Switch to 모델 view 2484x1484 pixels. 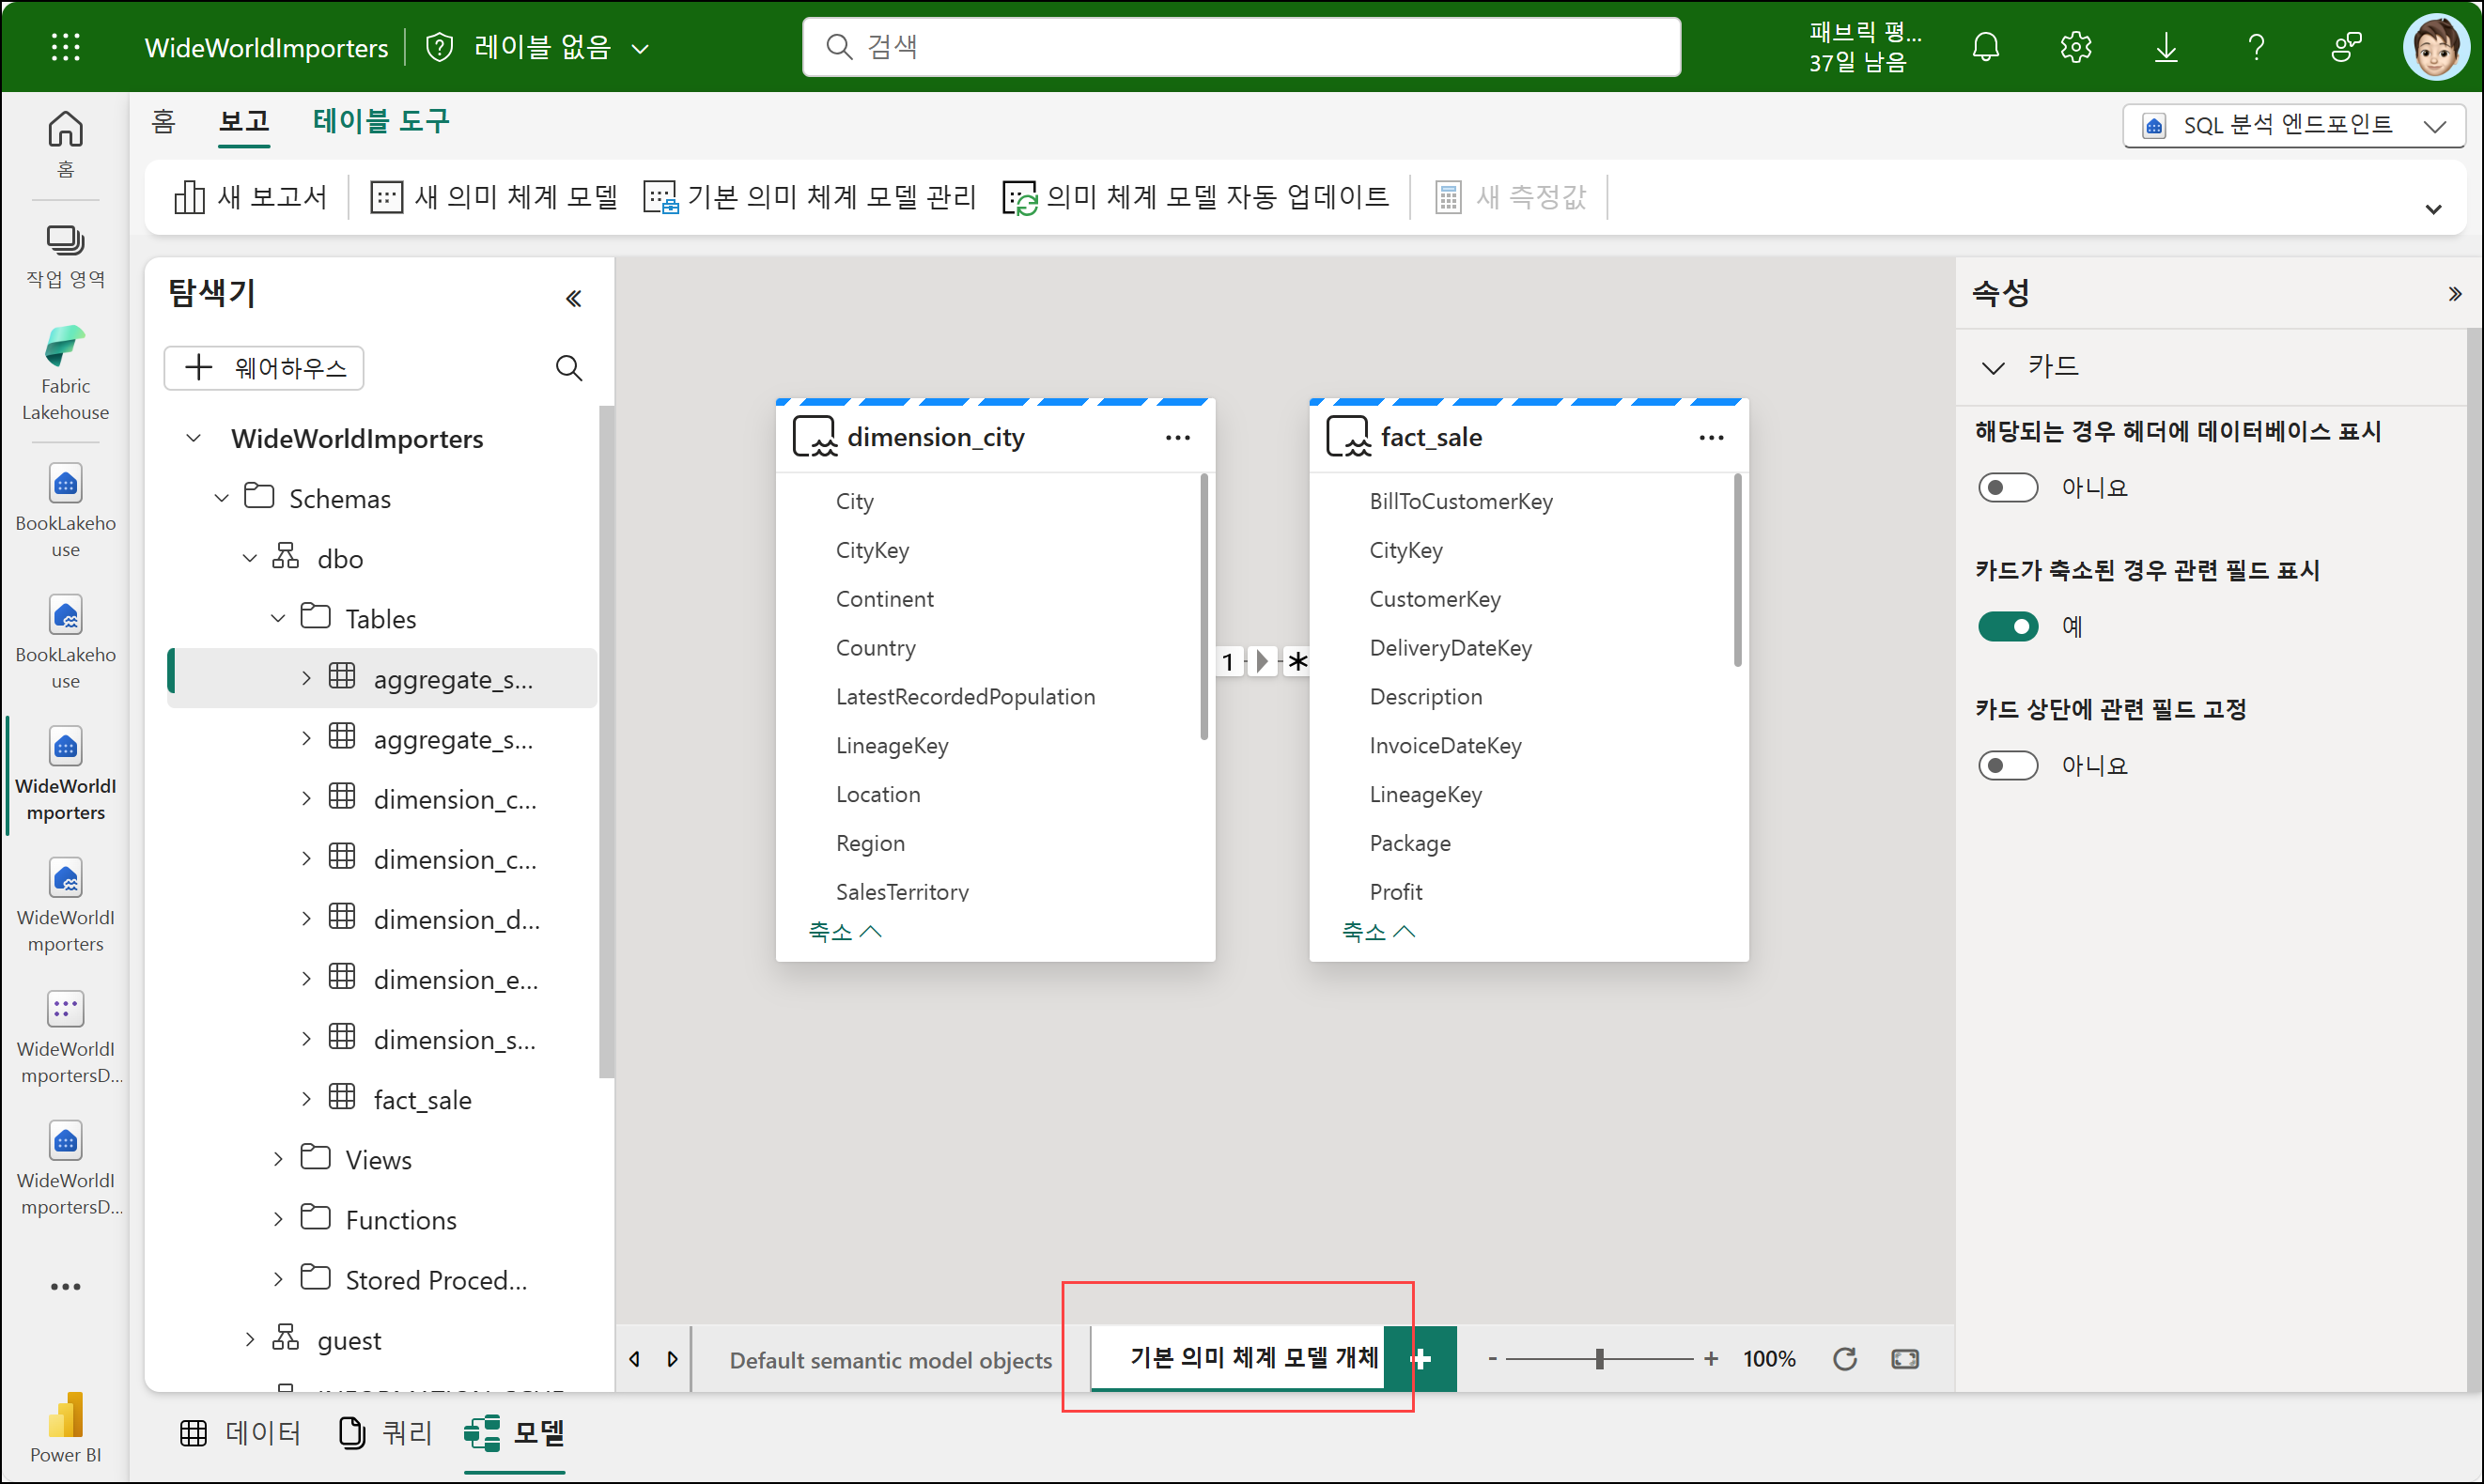[514, 1433]
